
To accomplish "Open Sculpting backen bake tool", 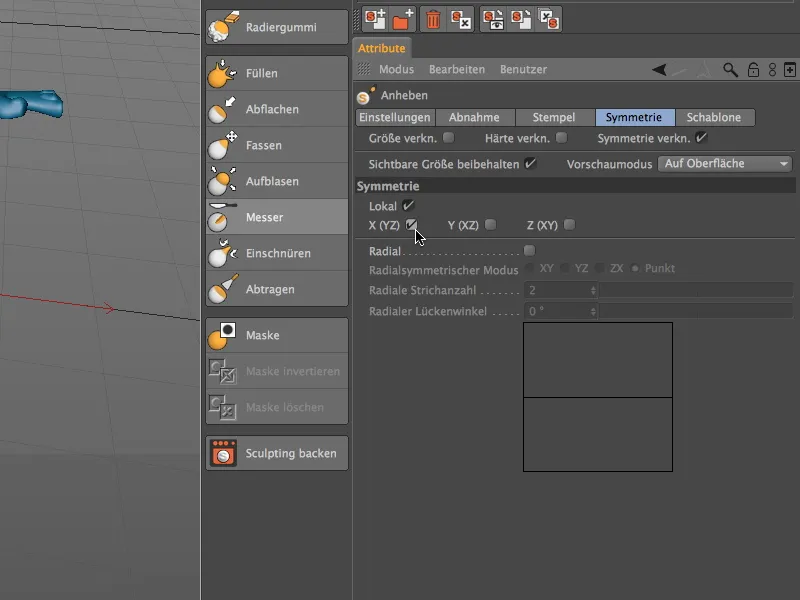I will tap(277, 453).
